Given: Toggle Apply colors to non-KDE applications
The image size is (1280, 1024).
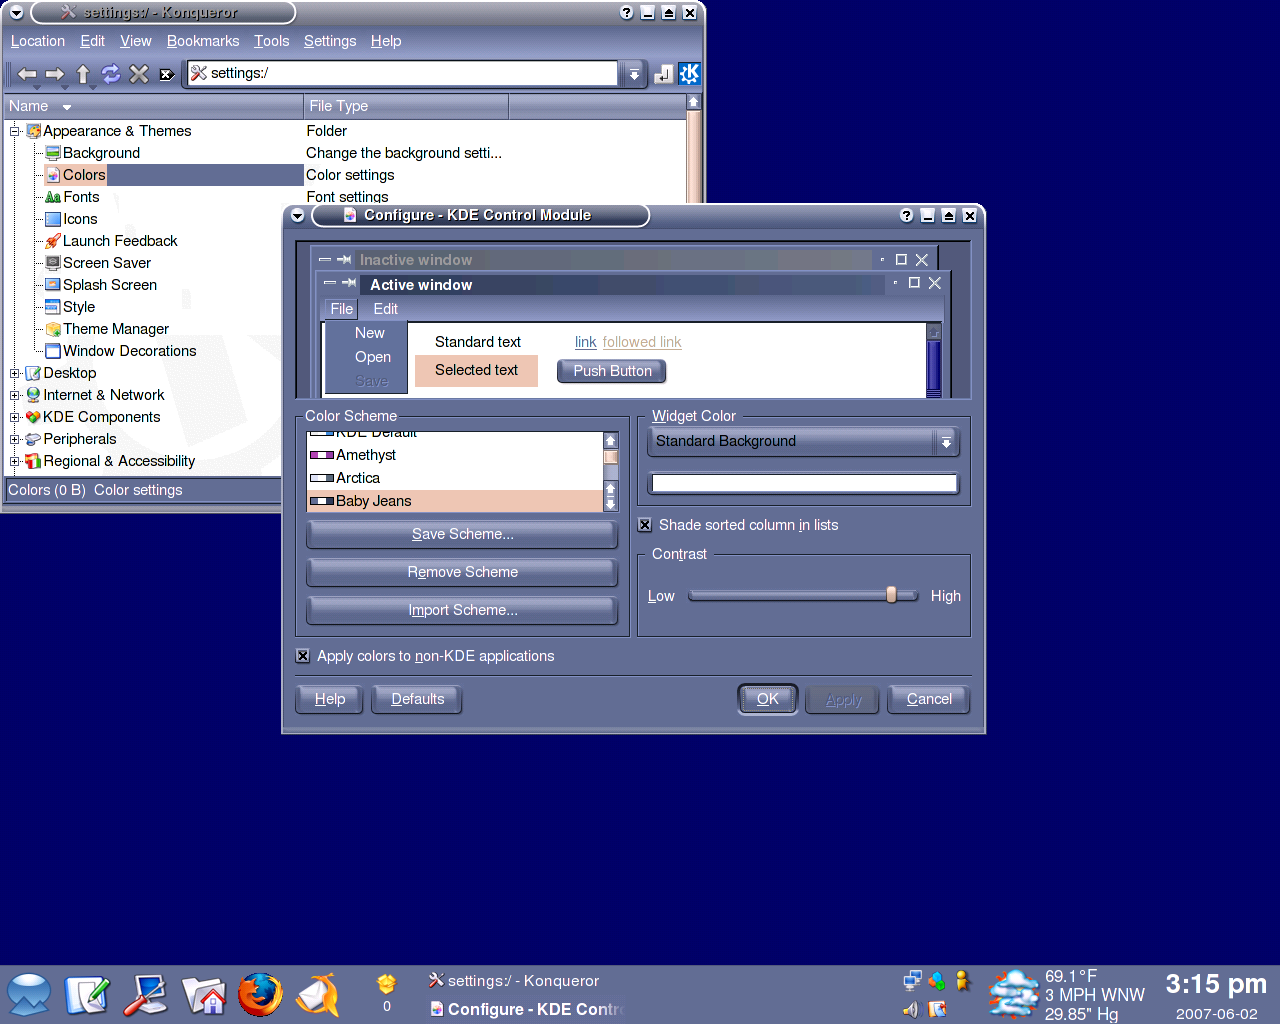Looking at the screenshot, I should click(303, 656).
